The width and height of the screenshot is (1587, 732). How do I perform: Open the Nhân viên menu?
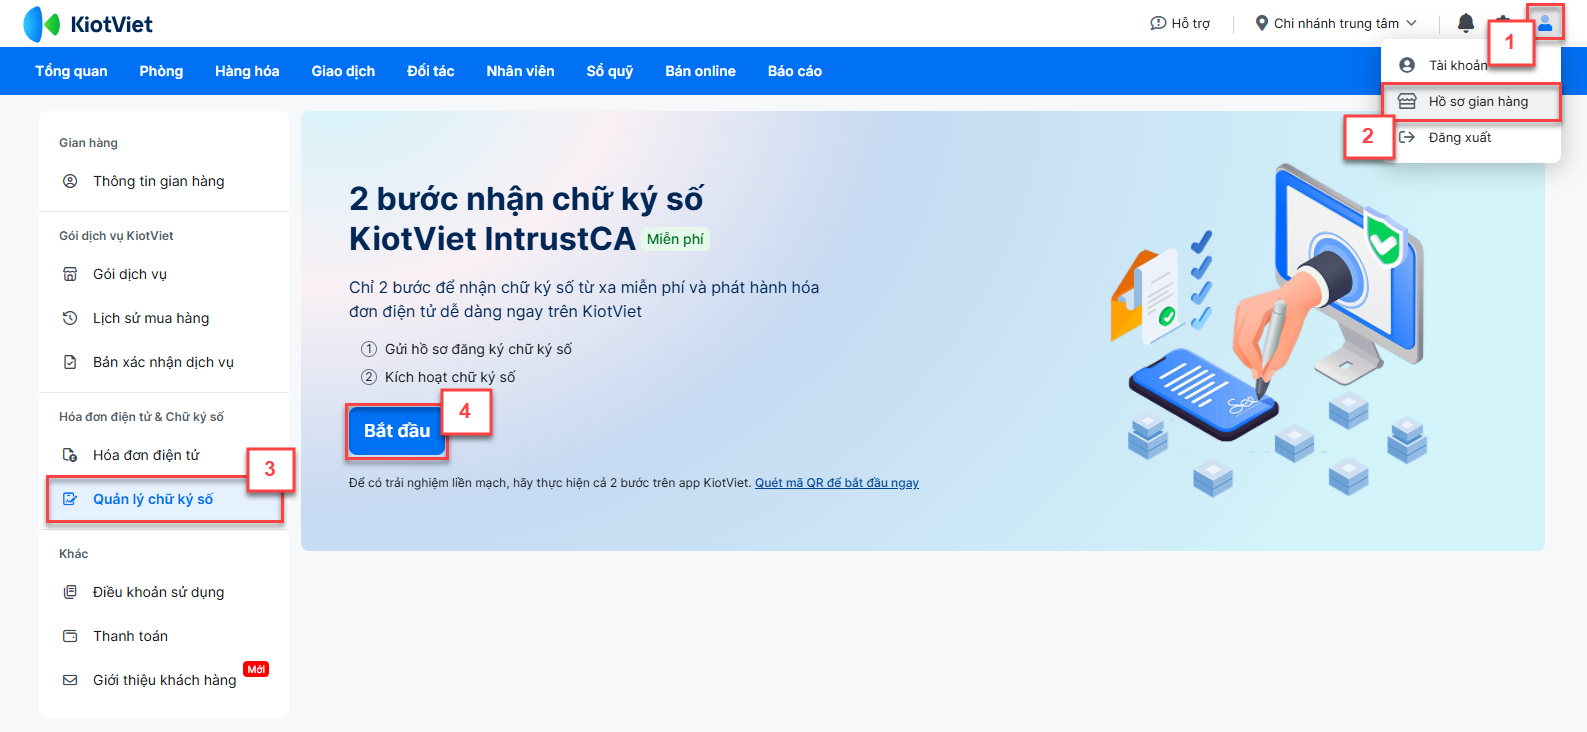tap(520, 71)
